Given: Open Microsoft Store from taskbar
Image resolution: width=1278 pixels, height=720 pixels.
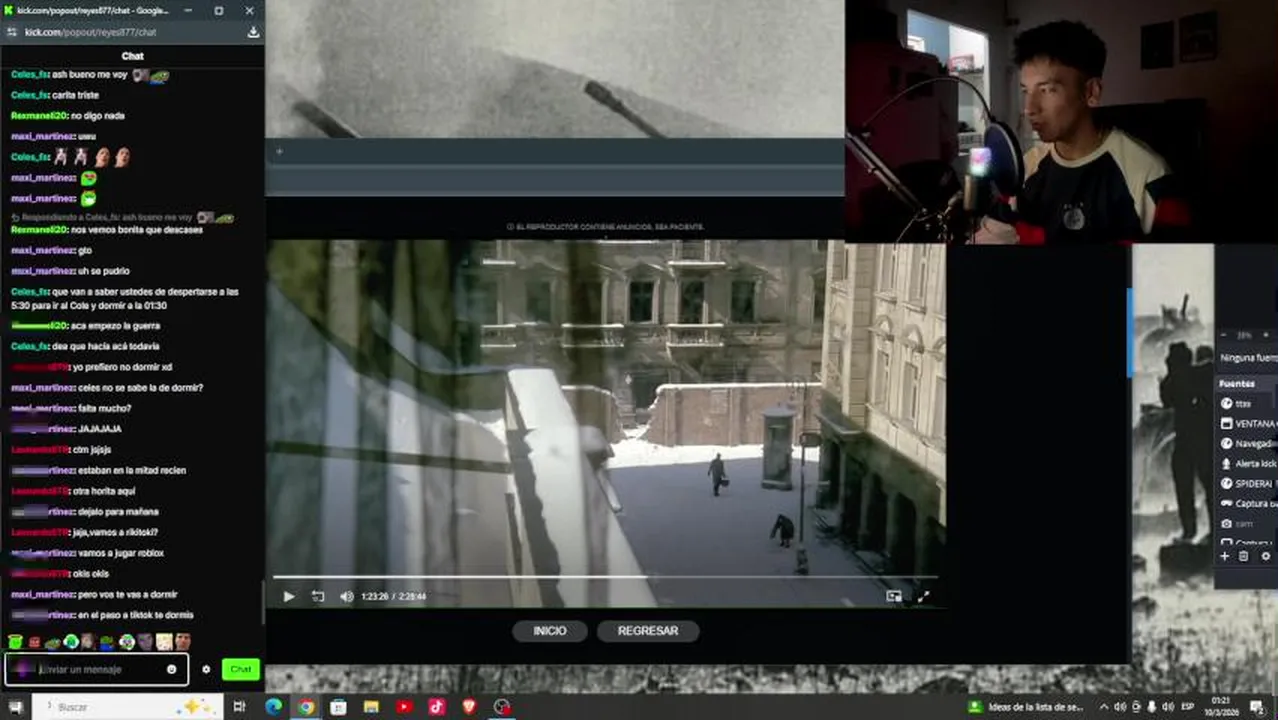Looking at the screenshot, I should [339, 707].
